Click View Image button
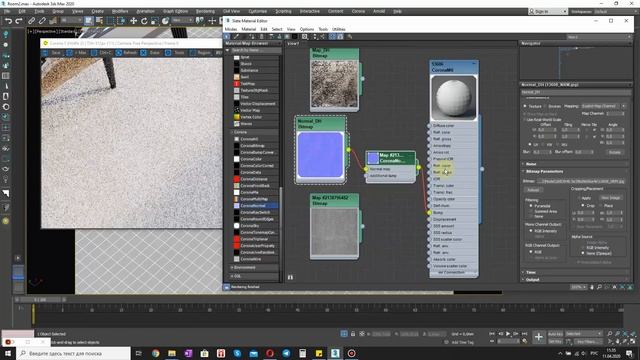The image size is (640, 360). click(611, 198)
